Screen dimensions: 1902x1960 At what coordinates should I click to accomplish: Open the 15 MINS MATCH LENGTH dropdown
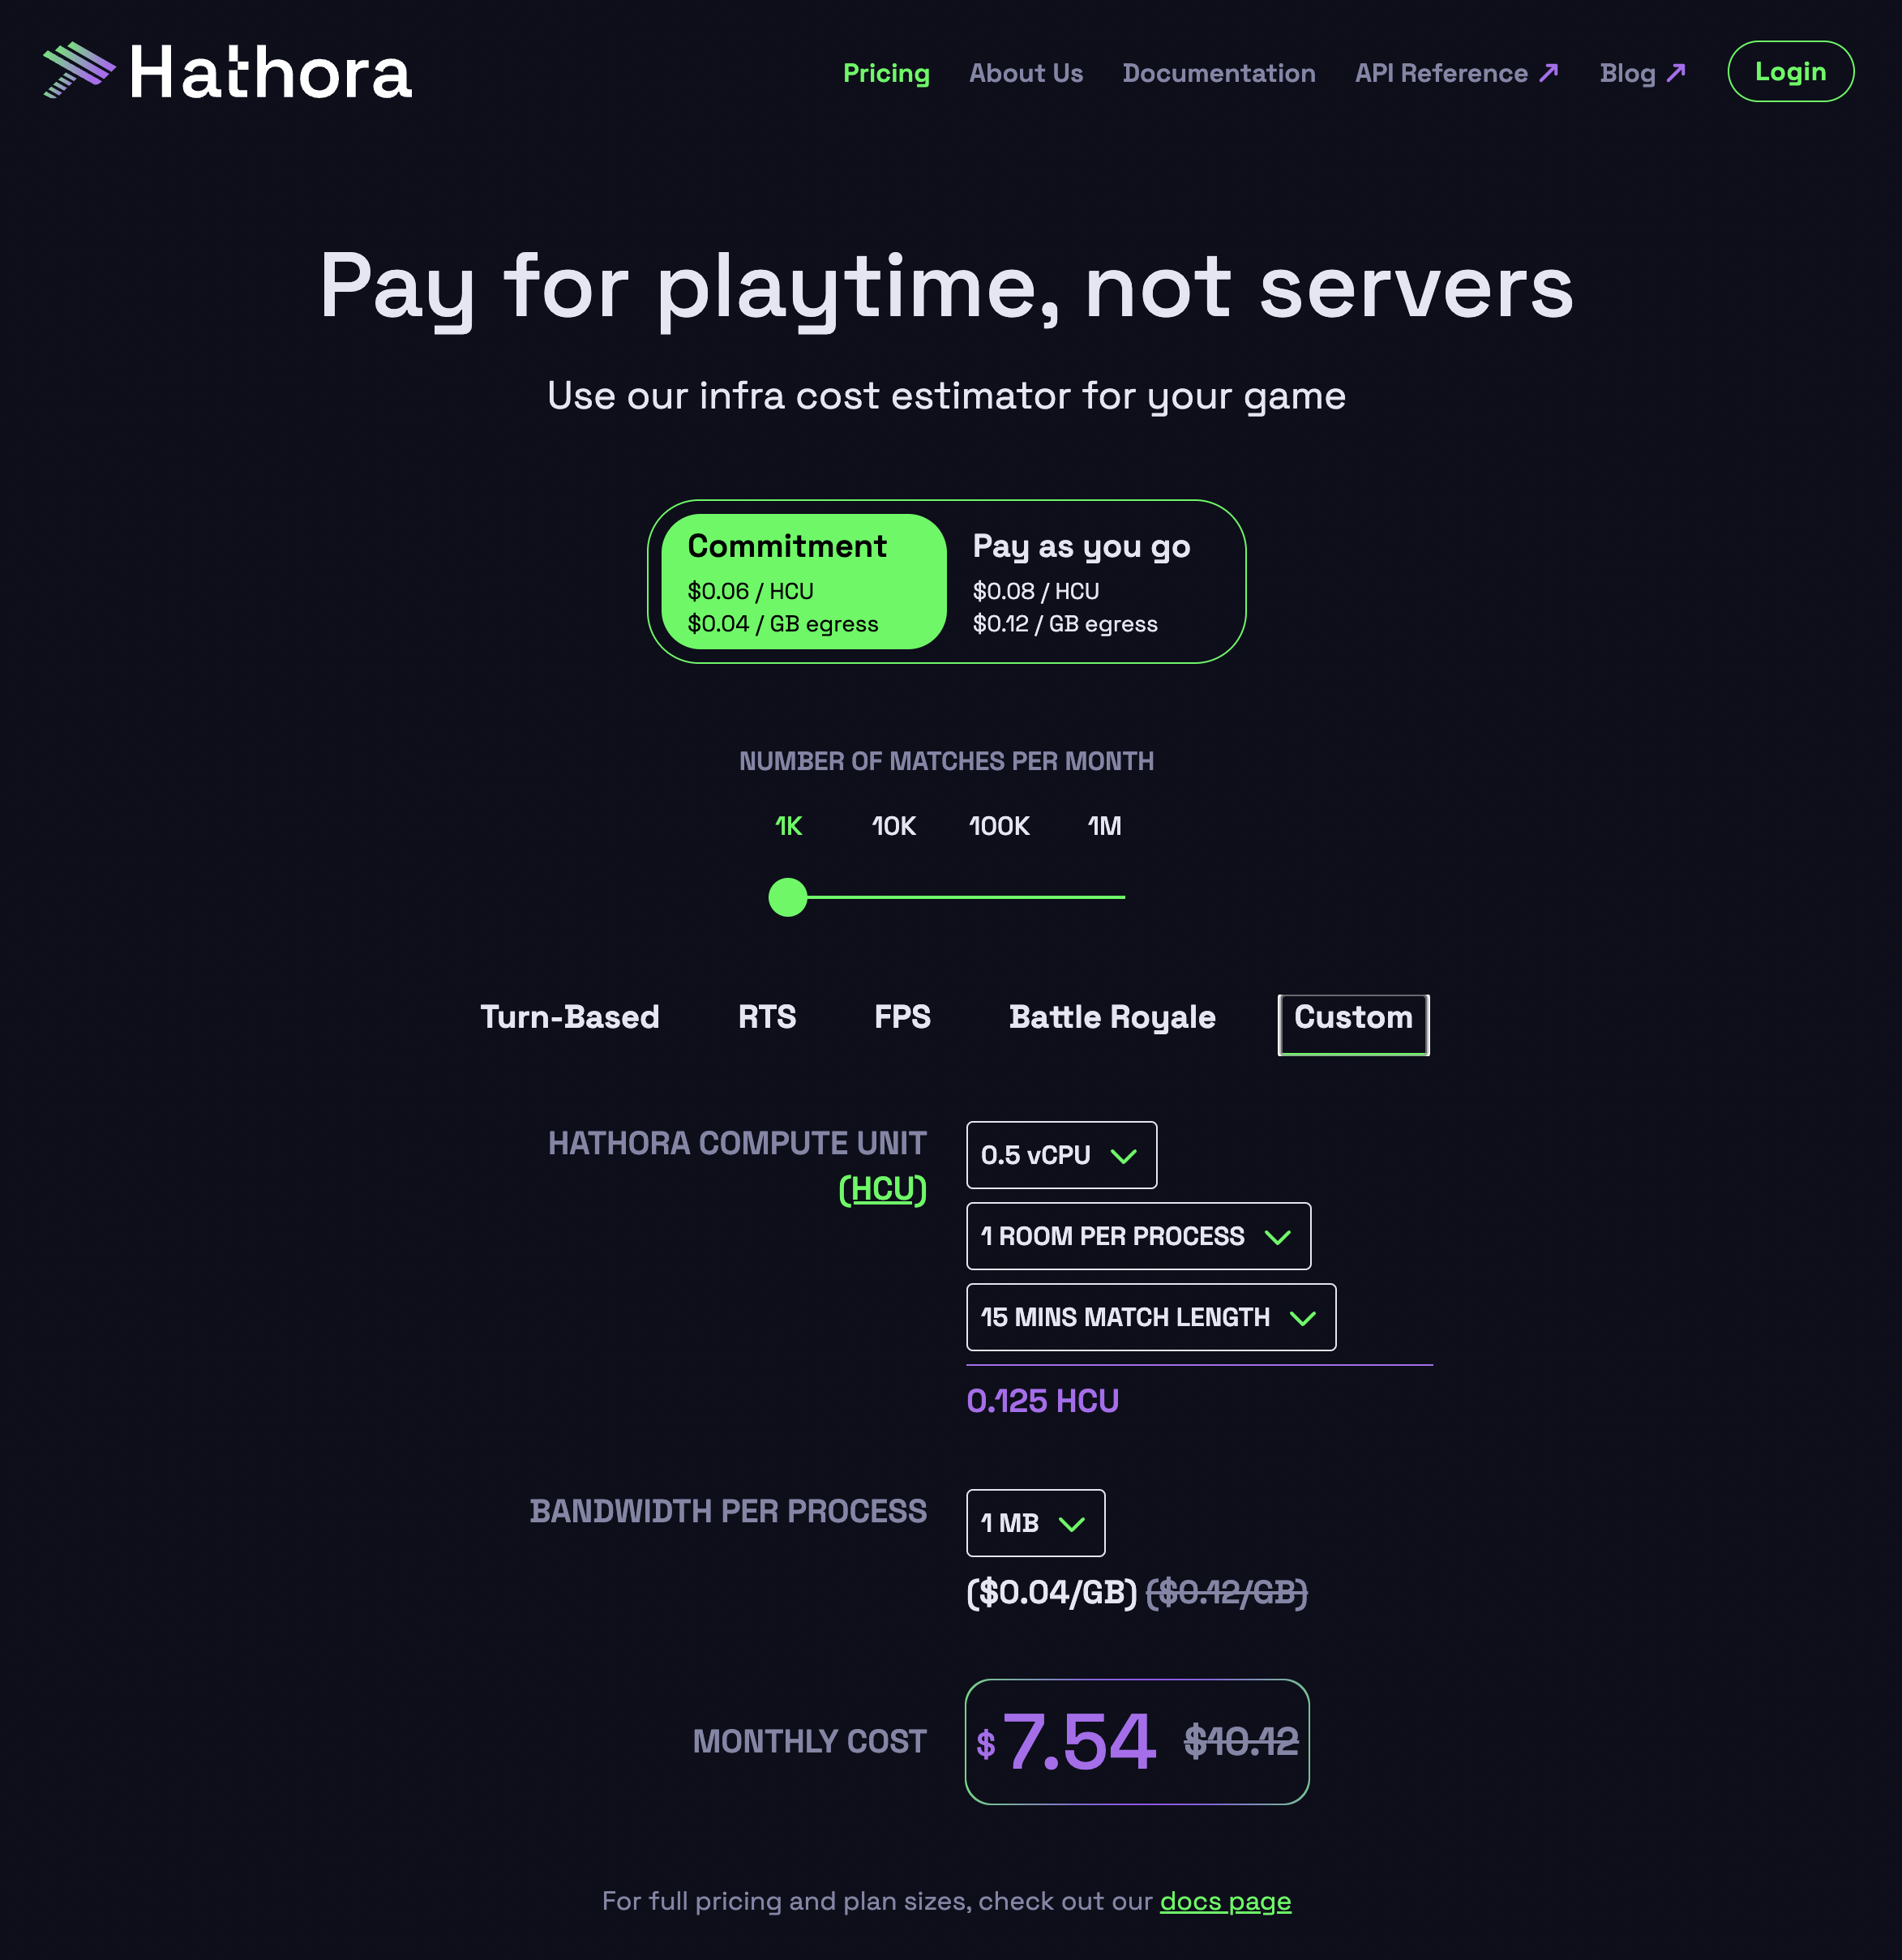click(1150, 1317)
